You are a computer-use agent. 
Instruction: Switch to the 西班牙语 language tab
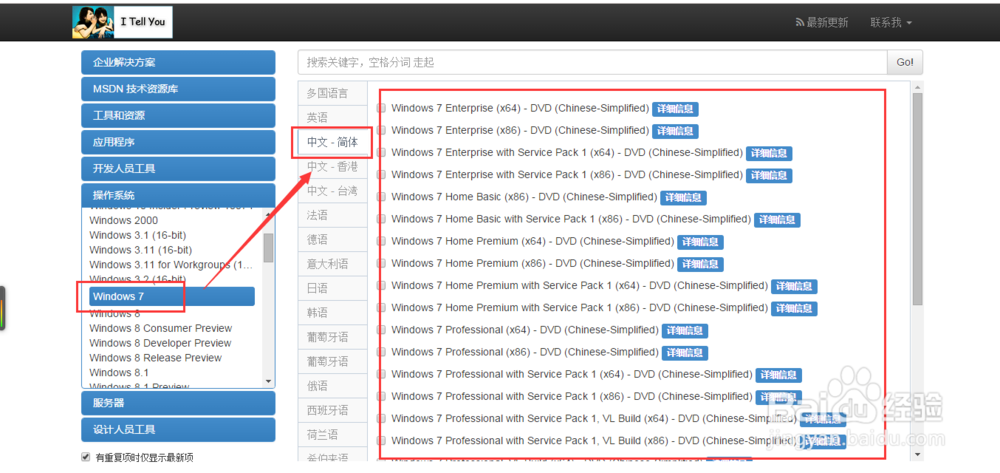pyautogui.click(x=332, y=410)
